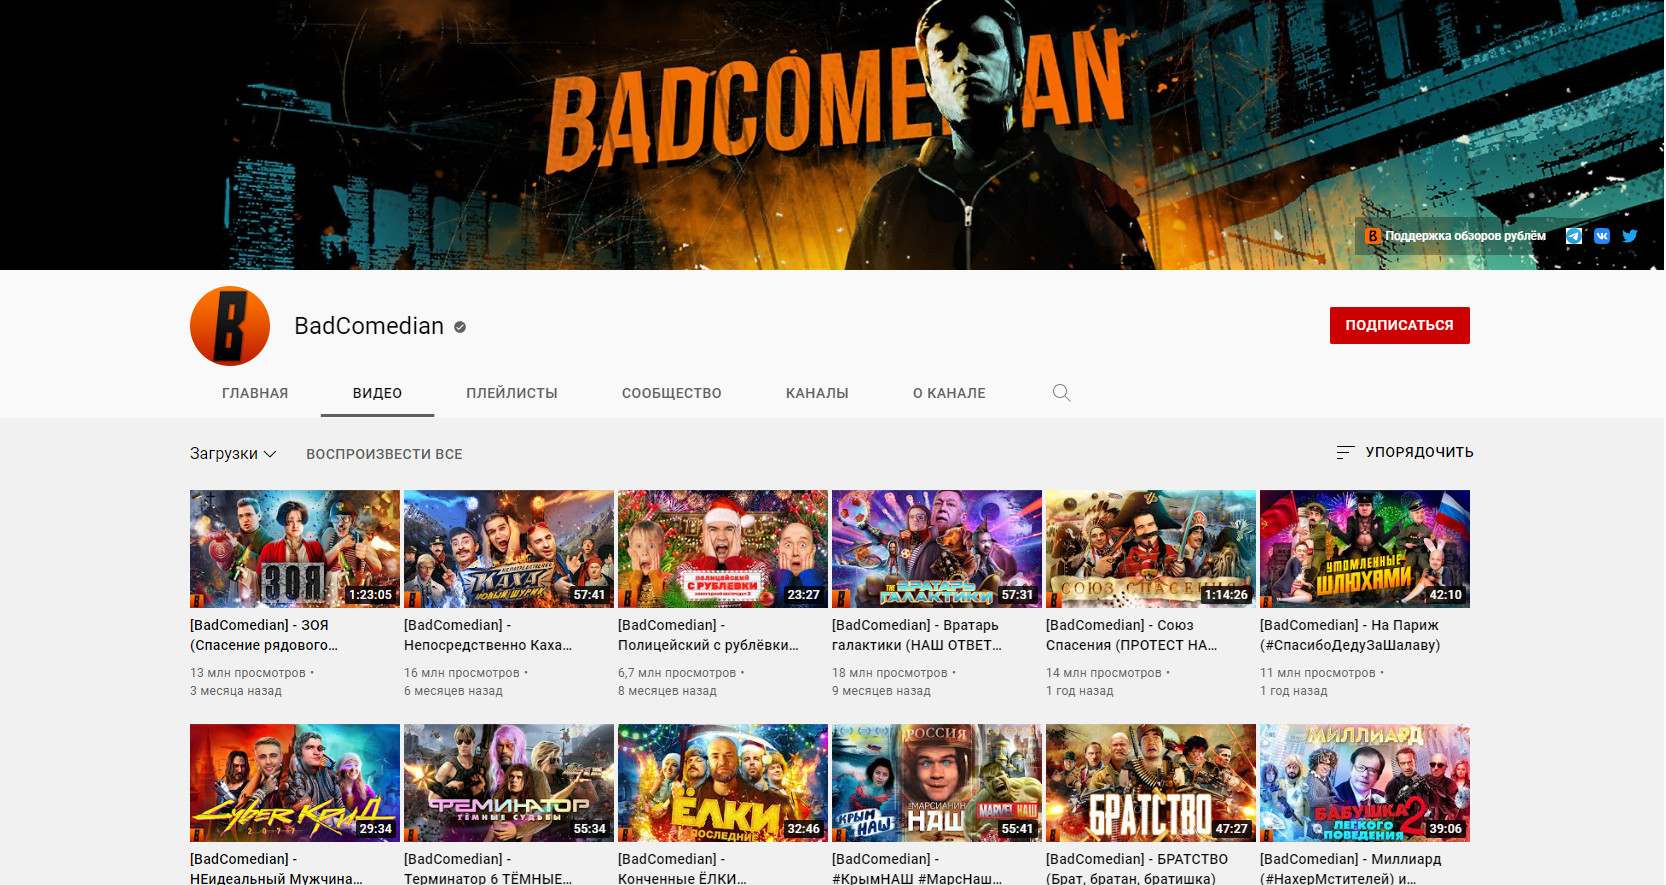The width and height of the screenshot is (1666, 885).
Task: Click the sort lines icon beside УПОРЯДОЧИТЬ
Action: 1345,452
